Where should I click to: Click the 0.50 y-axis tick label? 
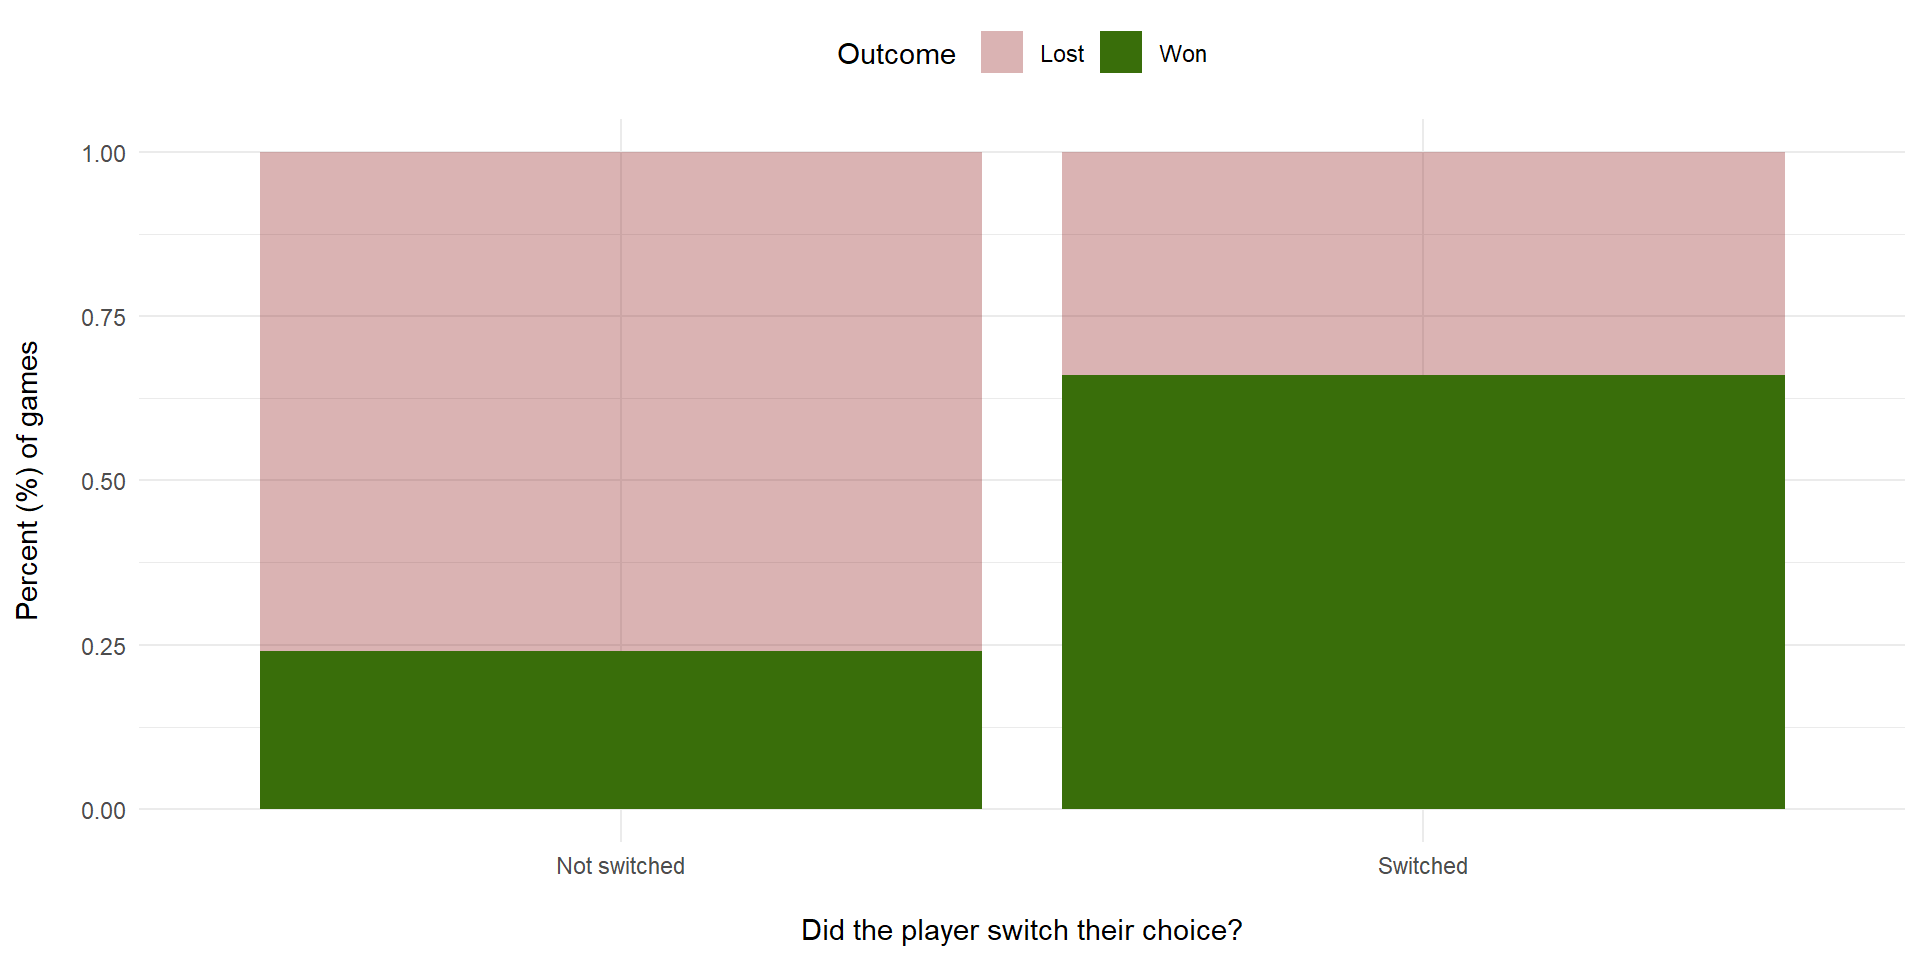pyautogui.click(x=103, y=482)
